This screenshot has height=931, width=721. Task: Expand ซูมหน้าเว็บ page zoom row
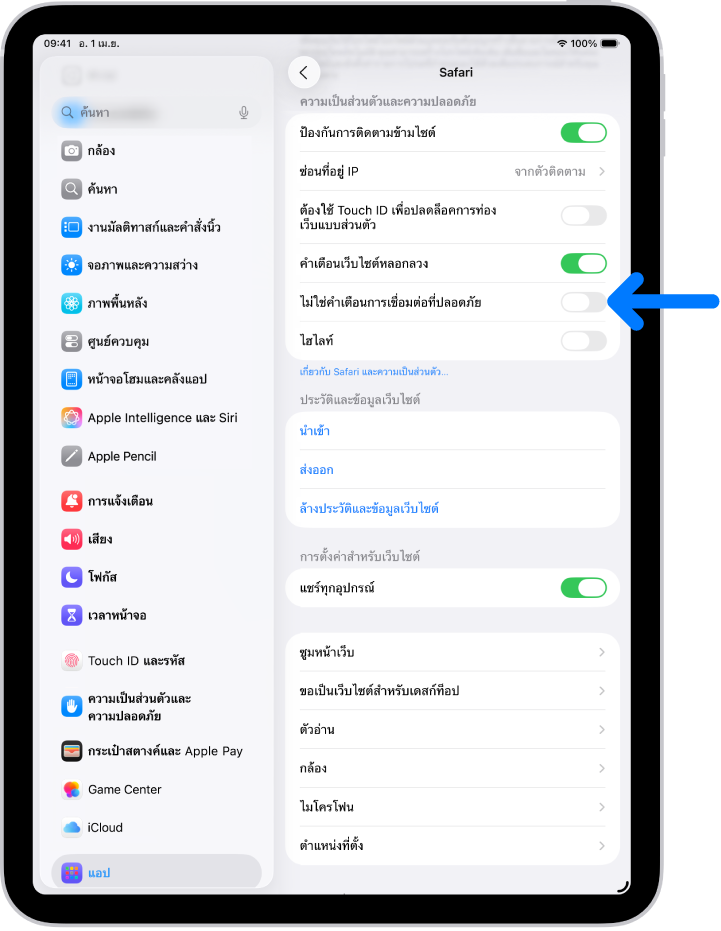[x=452, y=653]
